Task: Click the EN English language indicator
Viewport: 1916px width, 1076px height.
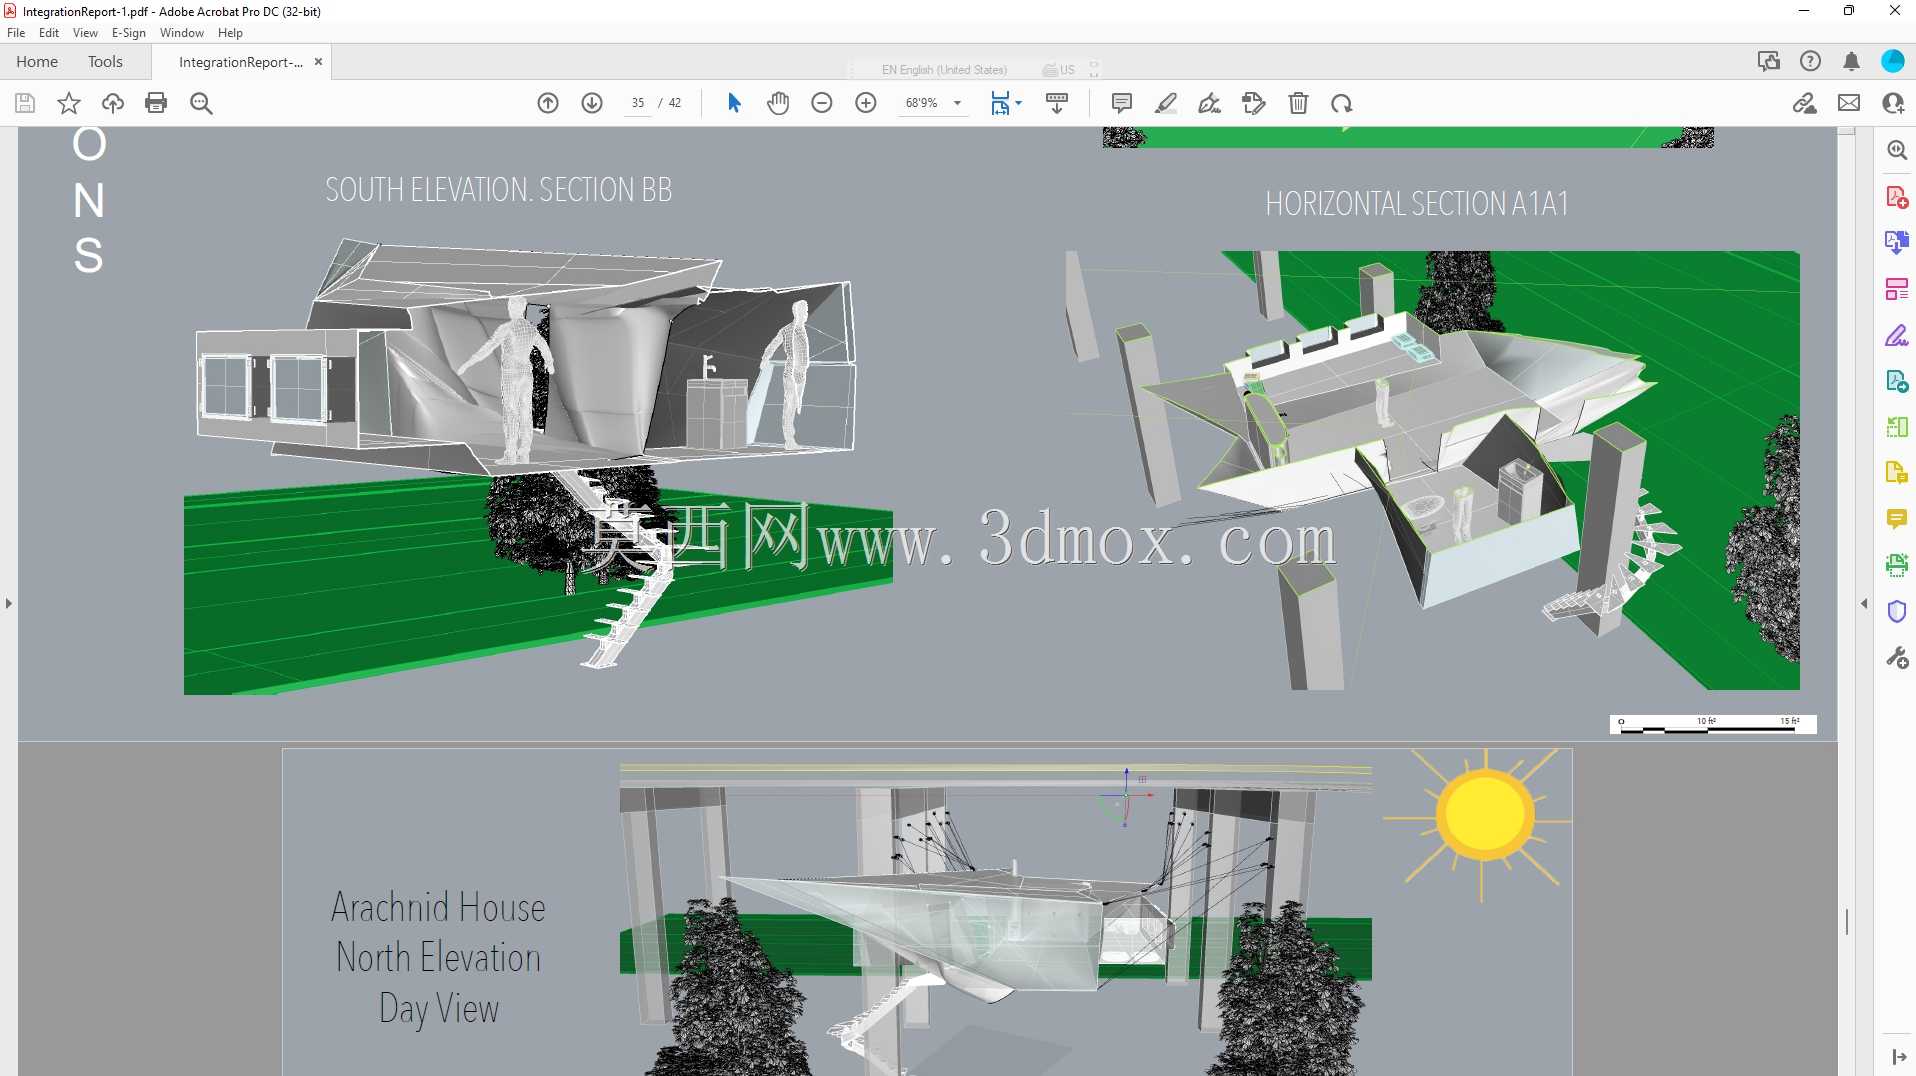Action: (x=944, y=70)
